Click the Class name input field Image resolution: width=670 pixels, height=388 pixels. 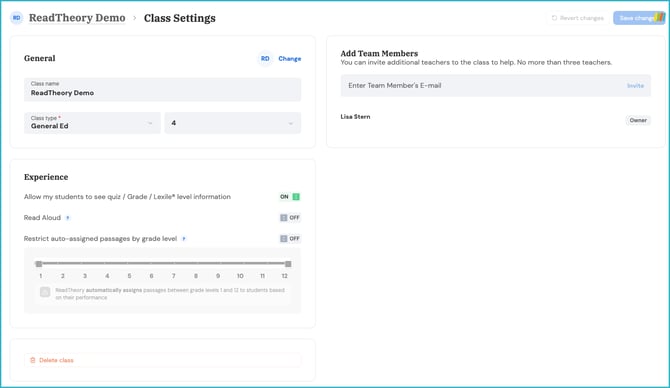click(162, 90)
